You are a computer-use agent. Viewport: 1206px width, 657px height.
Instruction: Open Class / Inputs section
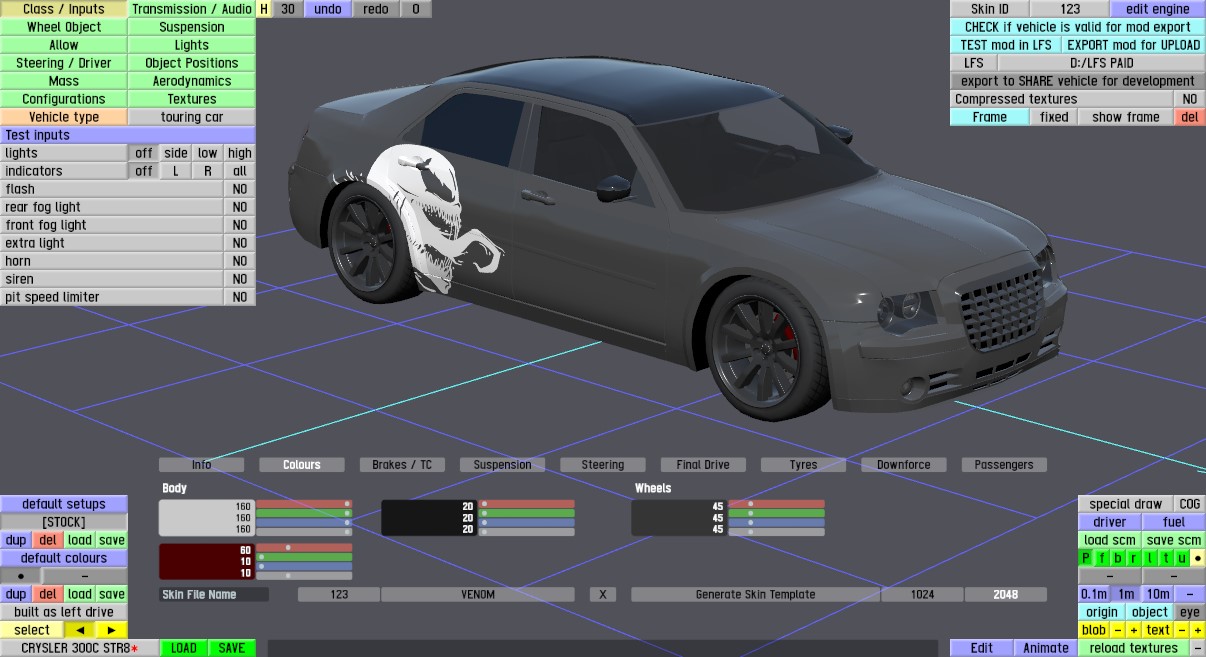[64, 9]
